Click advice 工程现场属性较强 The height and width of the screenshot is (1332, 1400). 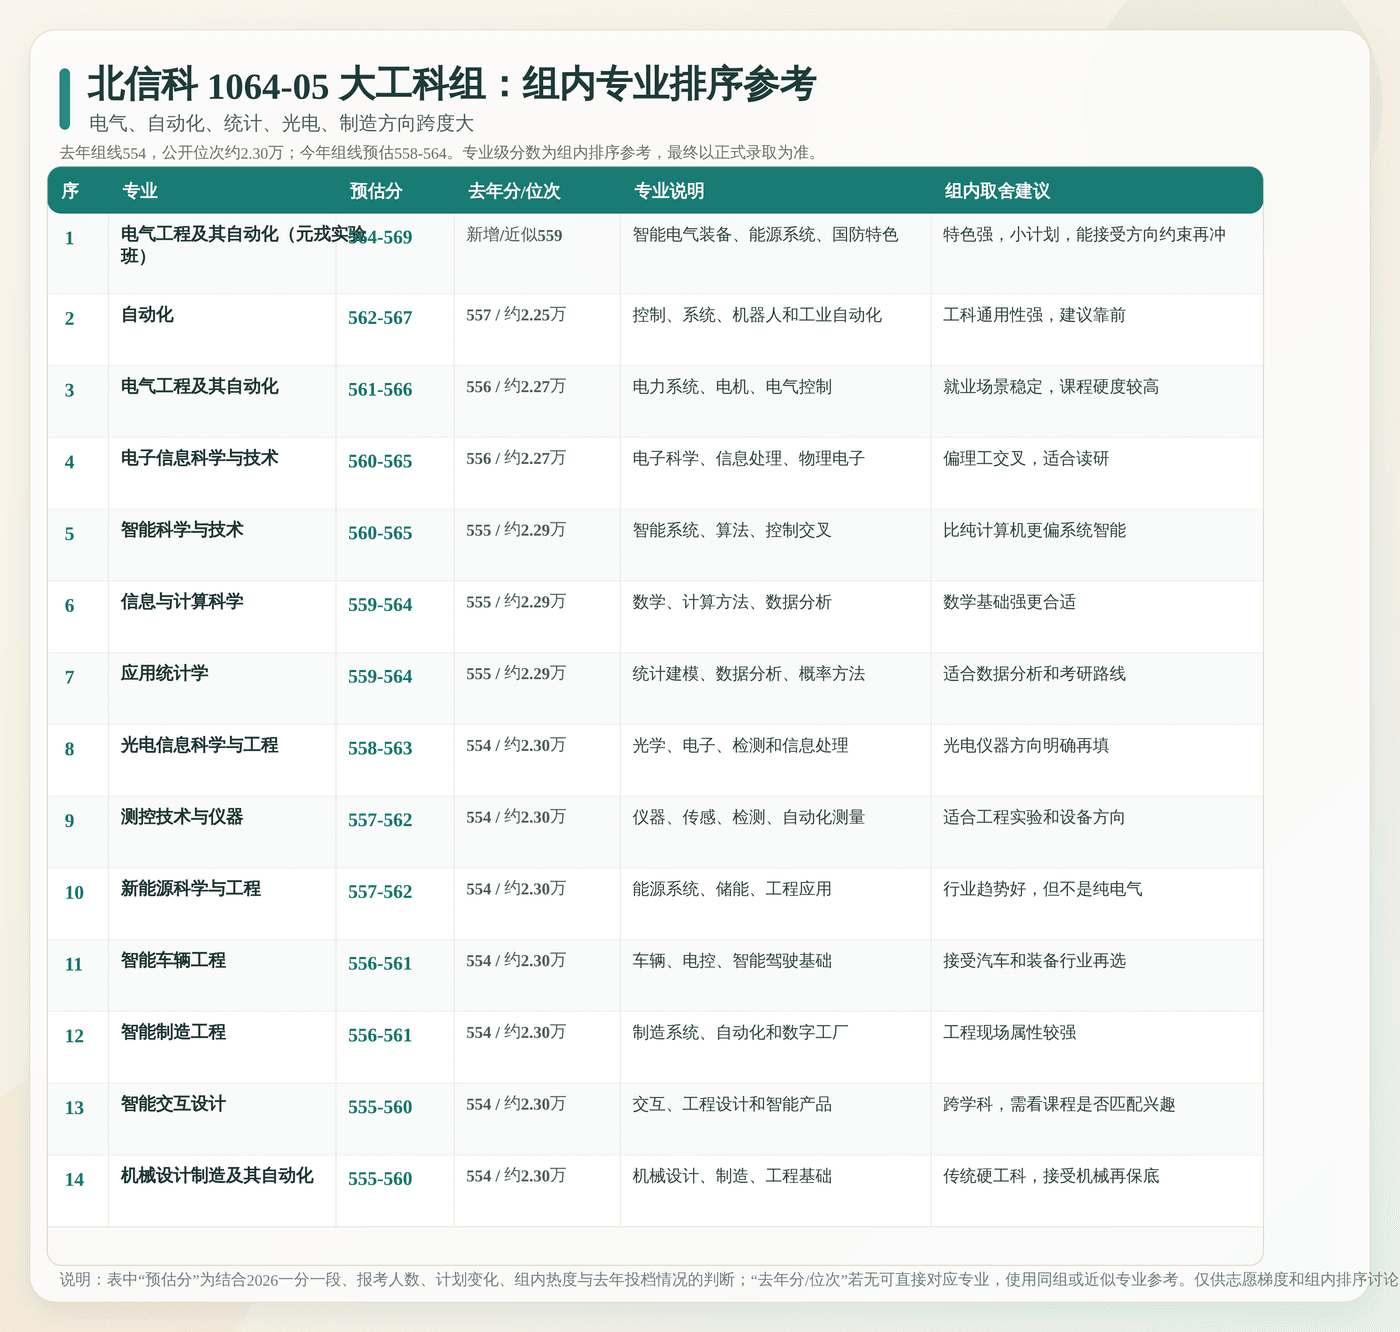click(1010, 1034)
